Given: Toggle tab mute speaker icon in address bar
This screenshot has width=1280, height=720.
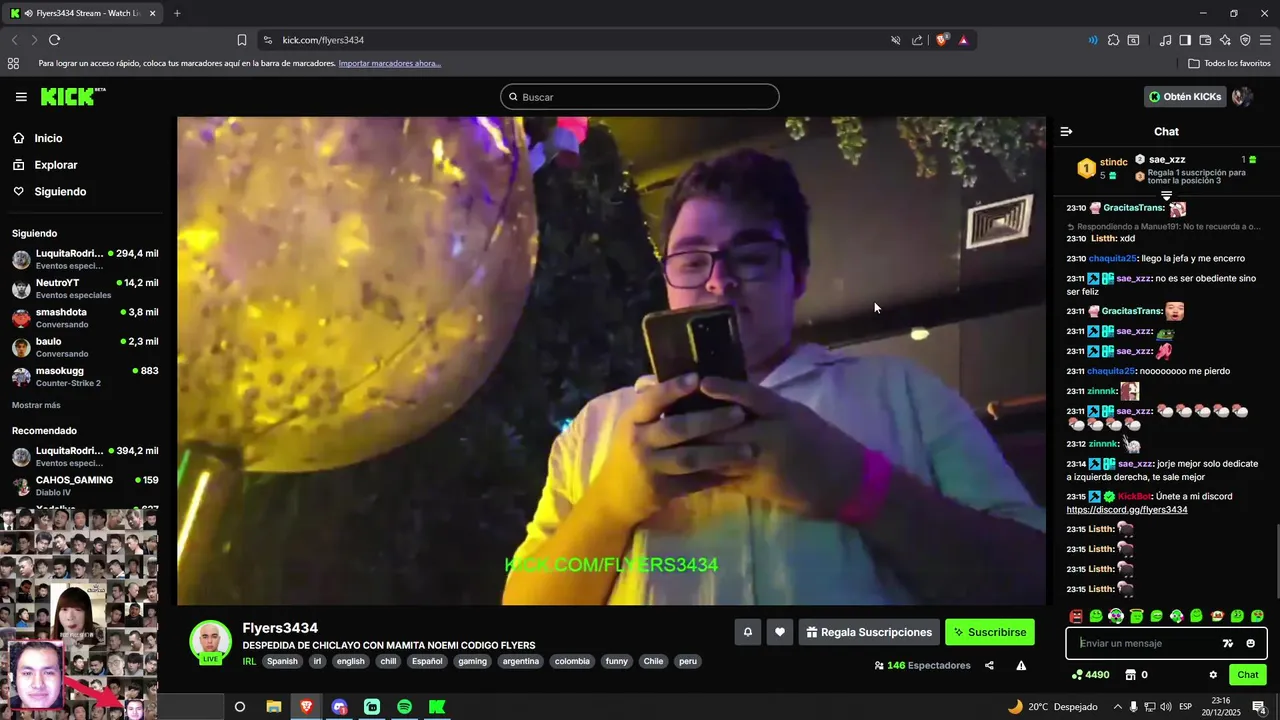Looking at the screenshot, I should pos(896,40).
